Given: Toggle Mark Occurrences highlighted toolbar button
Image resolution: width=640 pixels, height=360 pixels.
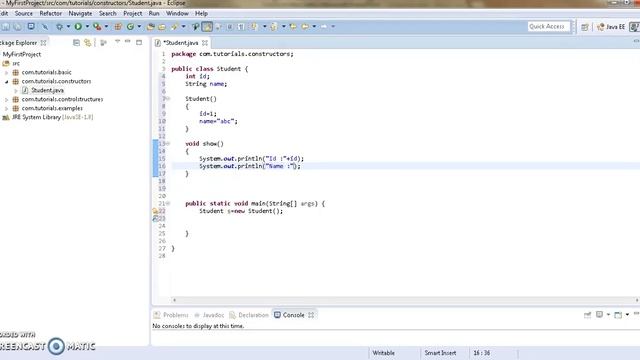Looking at the screenshot, I should 207,27.
